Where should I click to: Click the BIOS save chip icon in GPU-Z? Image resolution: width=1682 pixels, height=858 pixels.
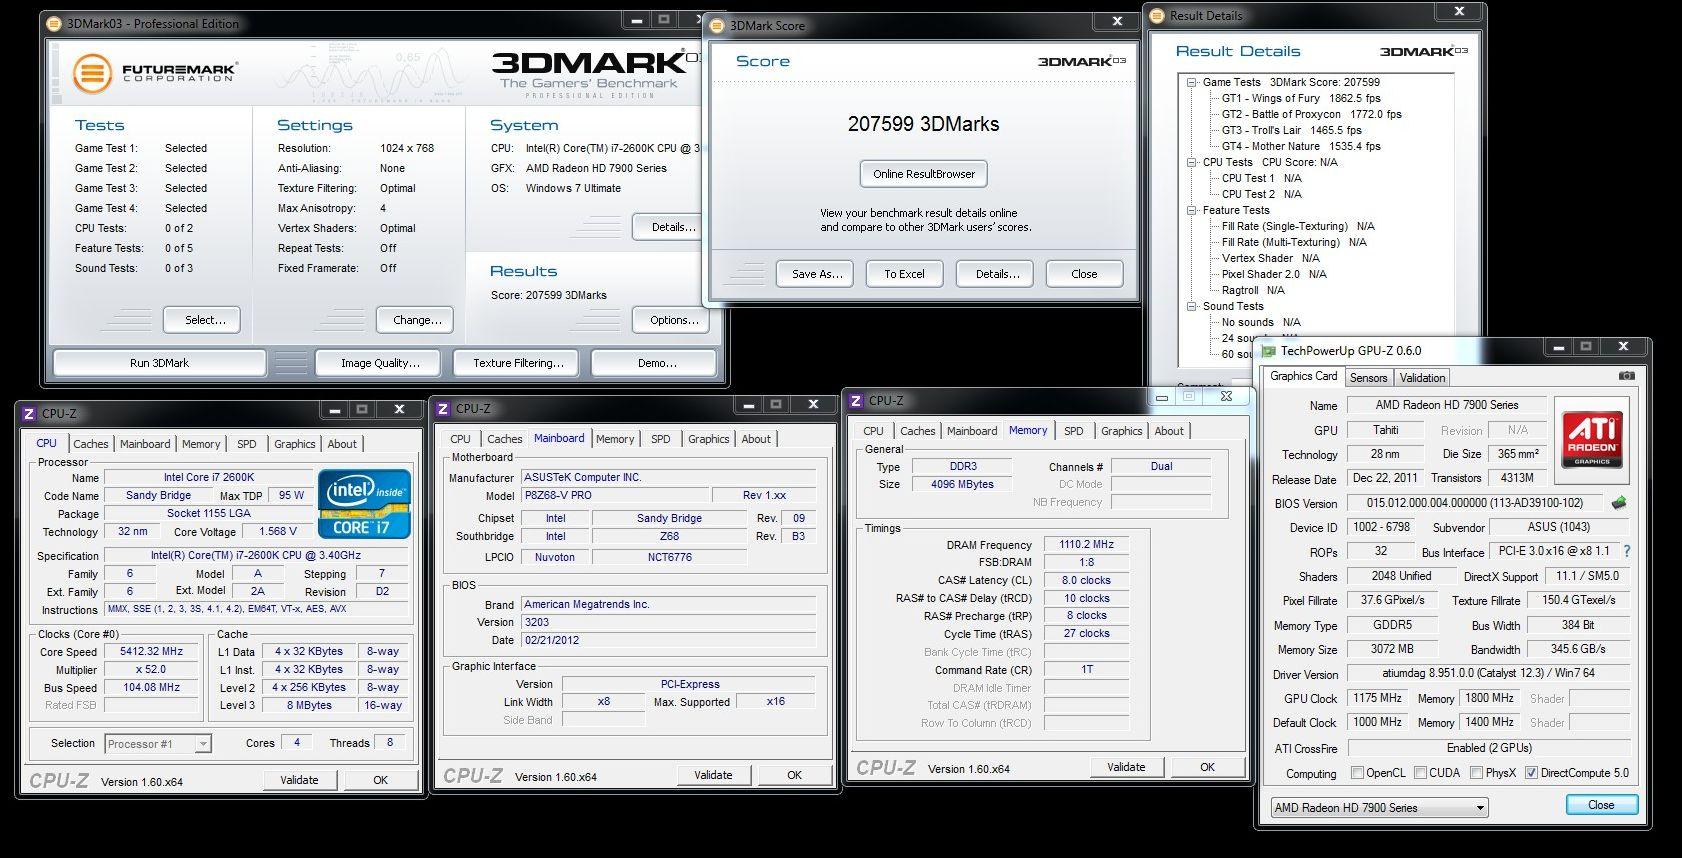(x=1619, y=503)
